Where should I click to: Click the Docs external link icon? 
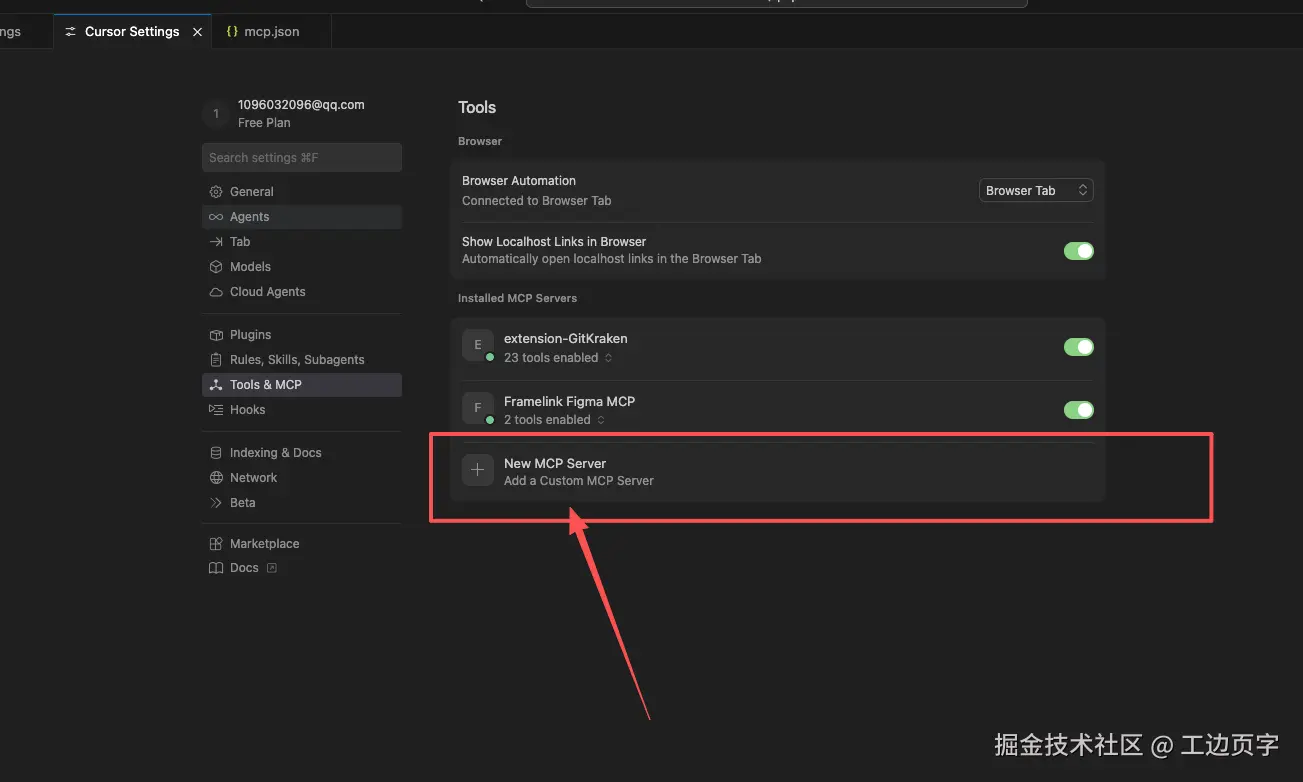(x=271, y=568)
